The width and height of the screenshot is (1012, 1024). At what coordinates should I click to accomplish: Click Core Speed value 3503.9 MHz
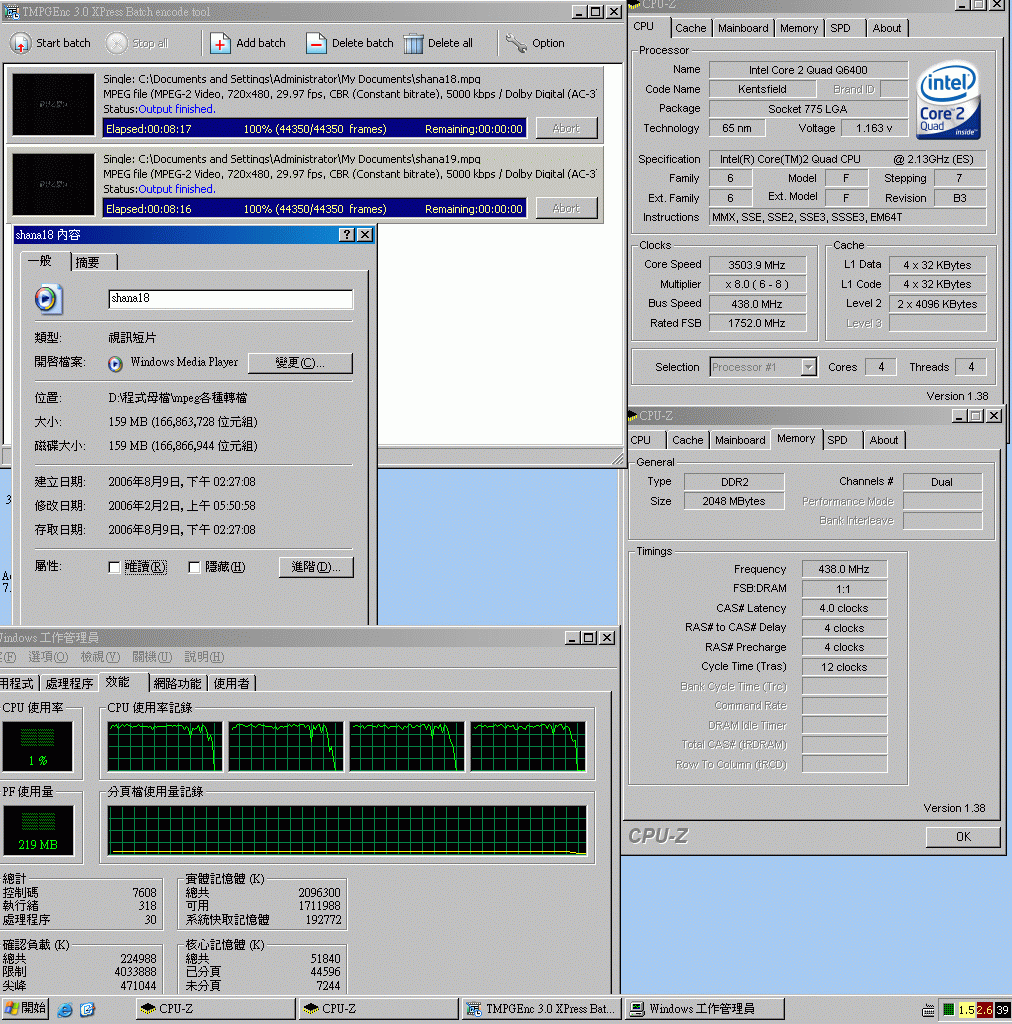757,264
